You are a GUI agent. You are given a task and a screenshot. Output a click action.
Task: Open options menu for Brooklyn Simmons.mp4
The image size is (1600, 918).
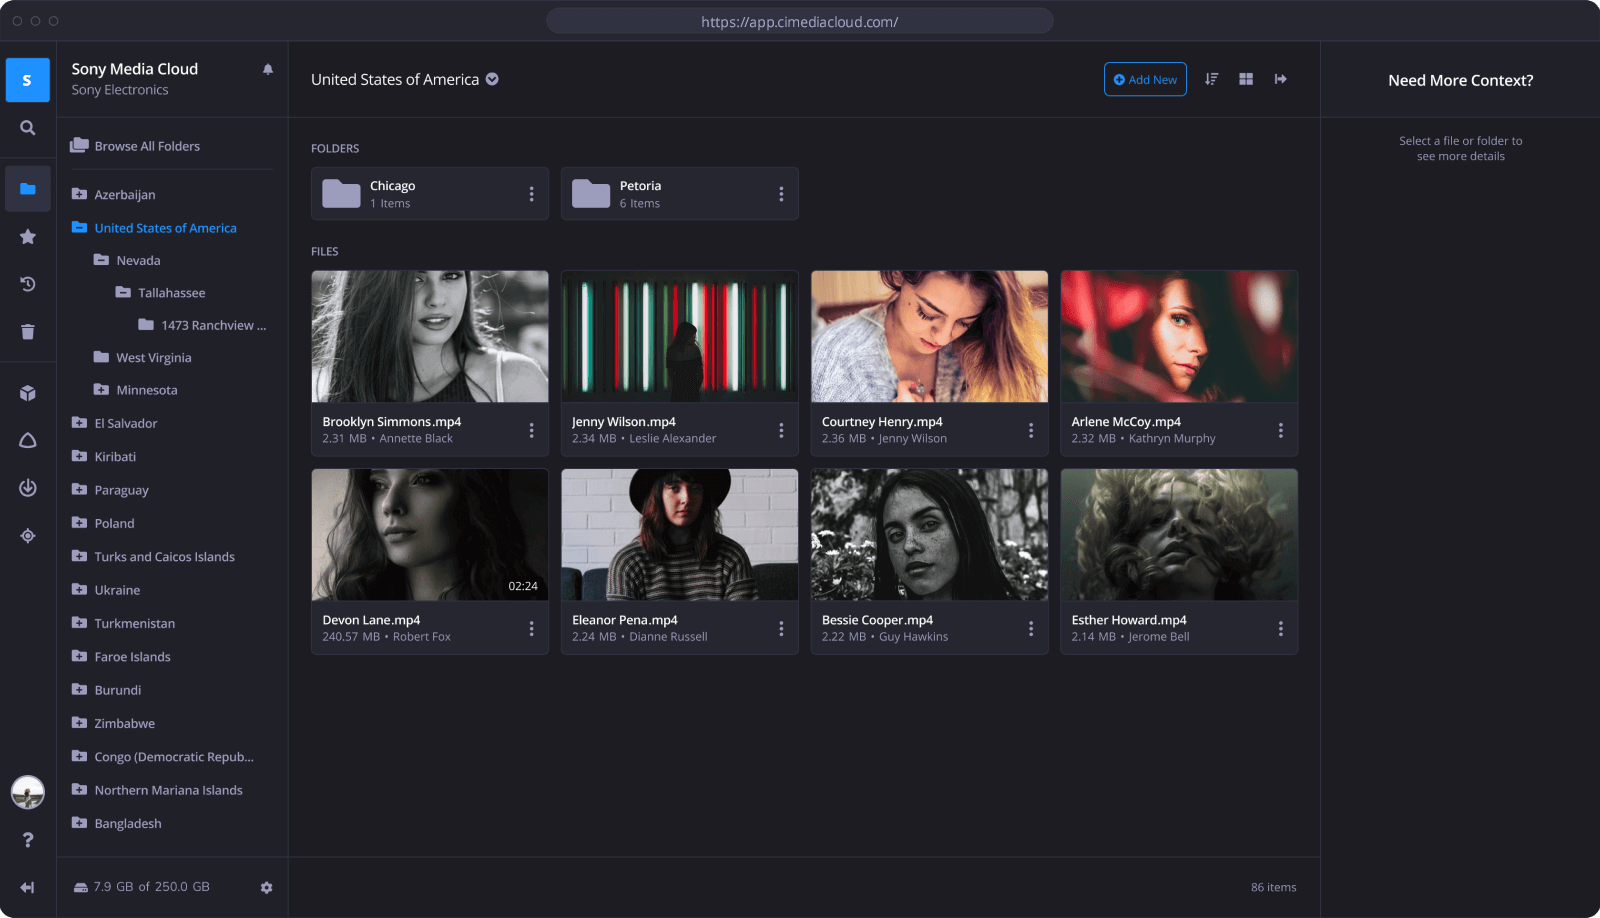click(531, 430)
